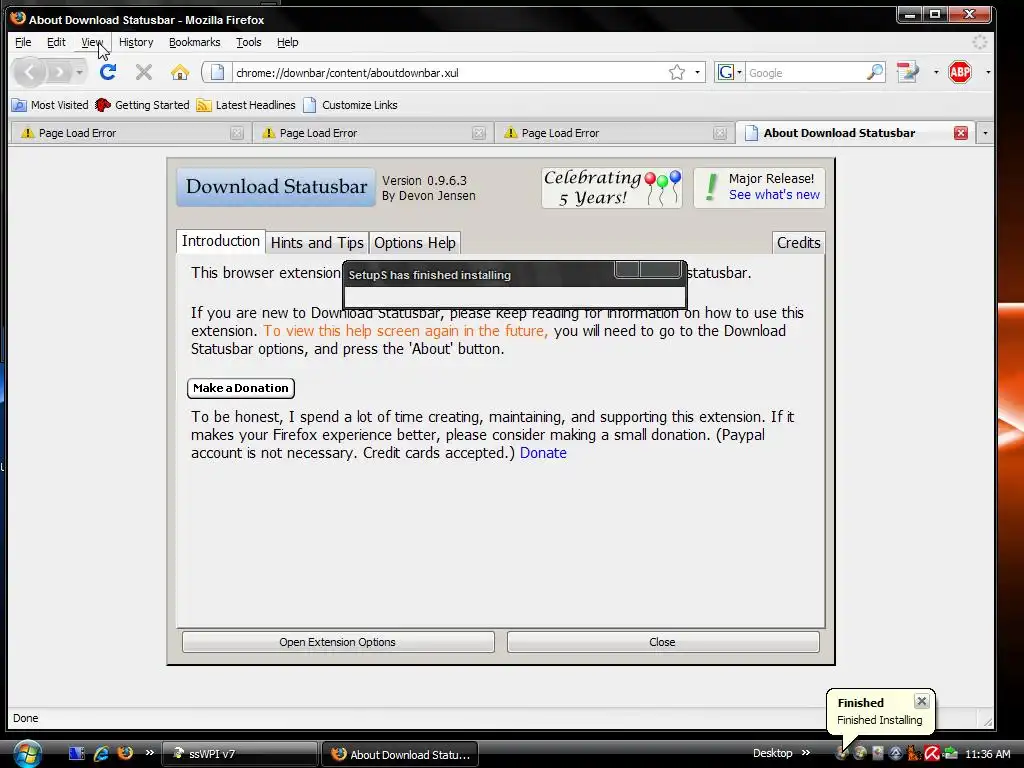Click the page identity icon in address bar

coord(217,72)
